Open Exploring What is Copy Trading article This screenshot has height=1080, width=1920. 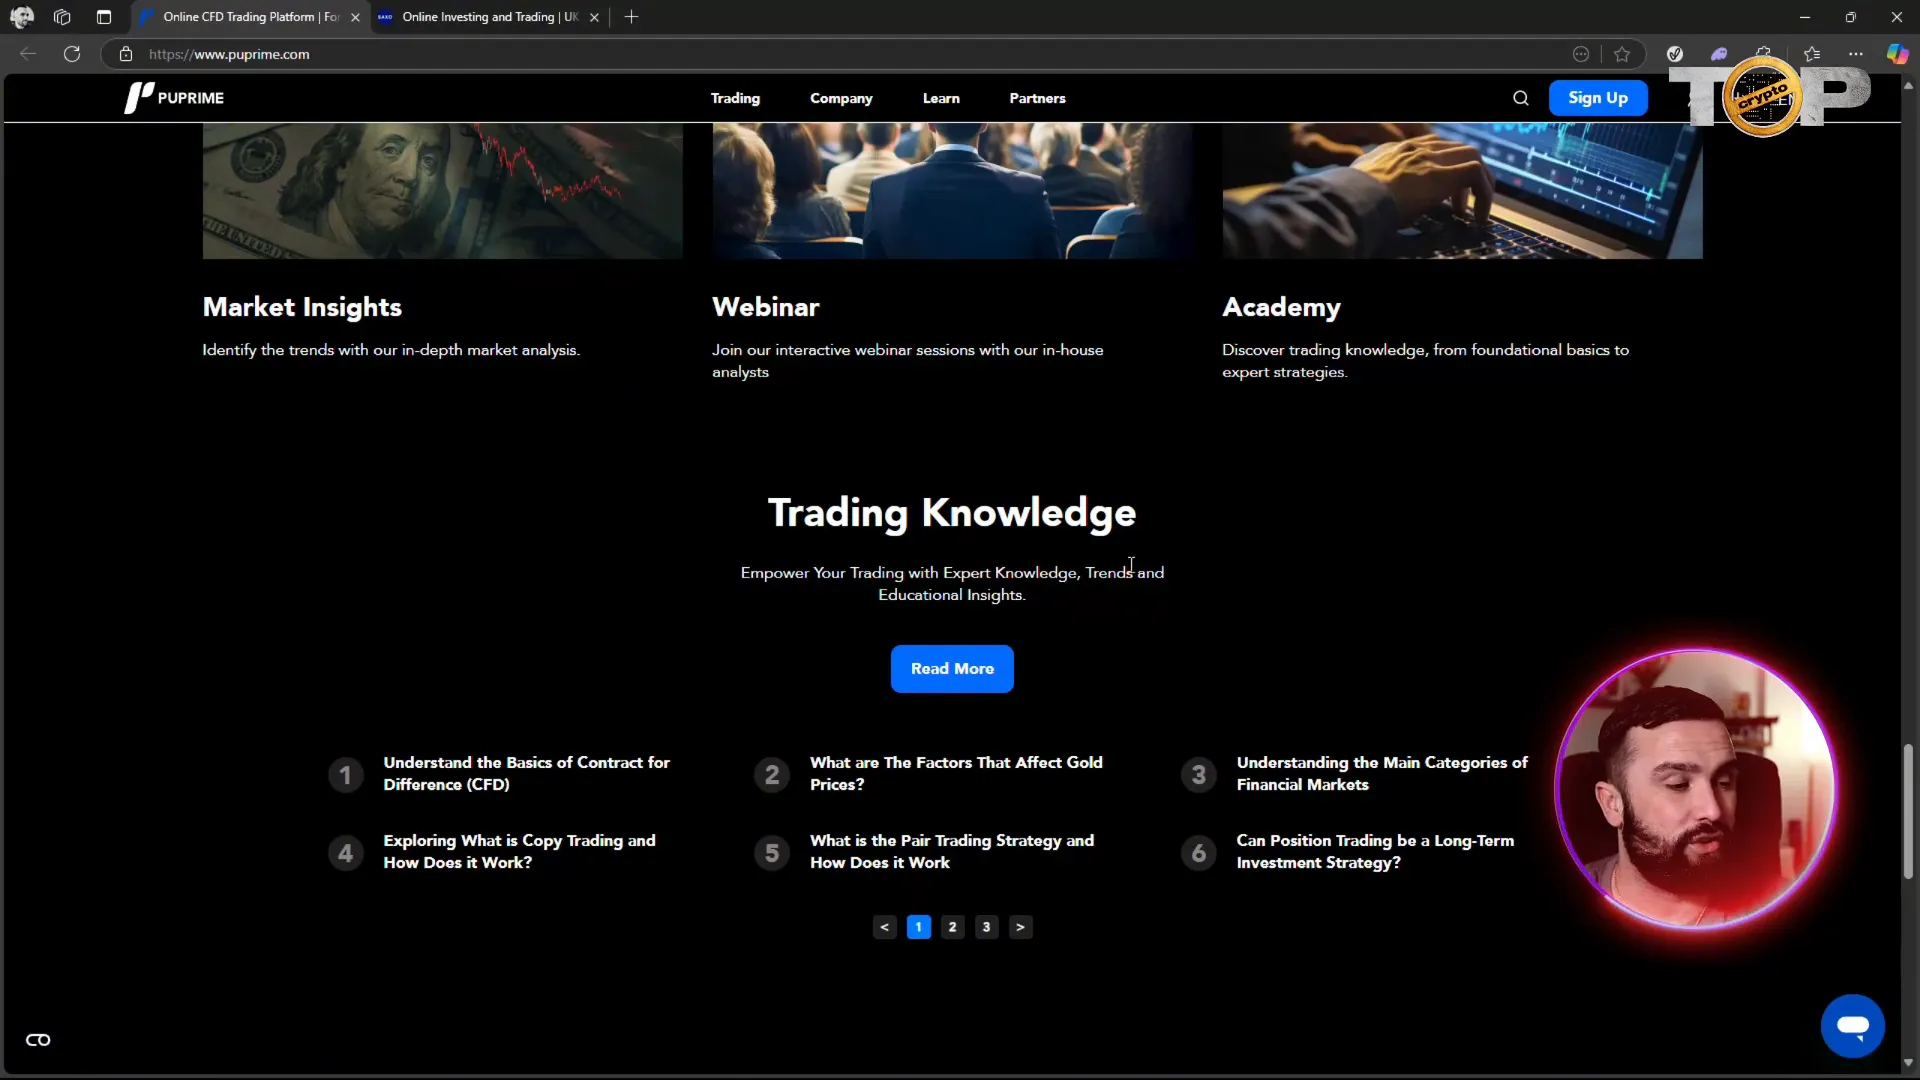coord(519,851)
